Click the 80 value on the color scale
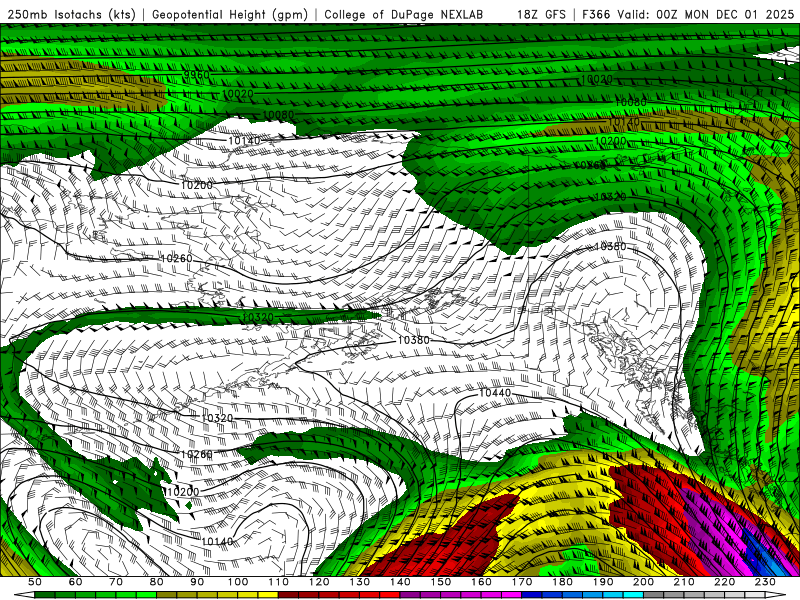The image size is (800, 600). (x=157, y=582)
